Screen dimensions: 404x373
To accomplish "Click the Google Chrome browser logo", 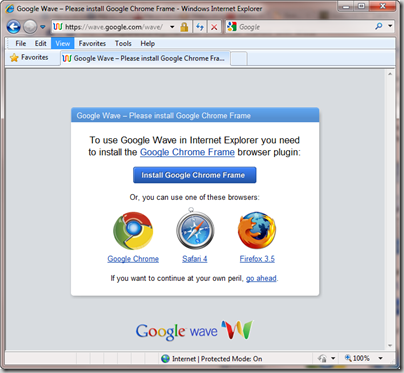I will (133, 231).
